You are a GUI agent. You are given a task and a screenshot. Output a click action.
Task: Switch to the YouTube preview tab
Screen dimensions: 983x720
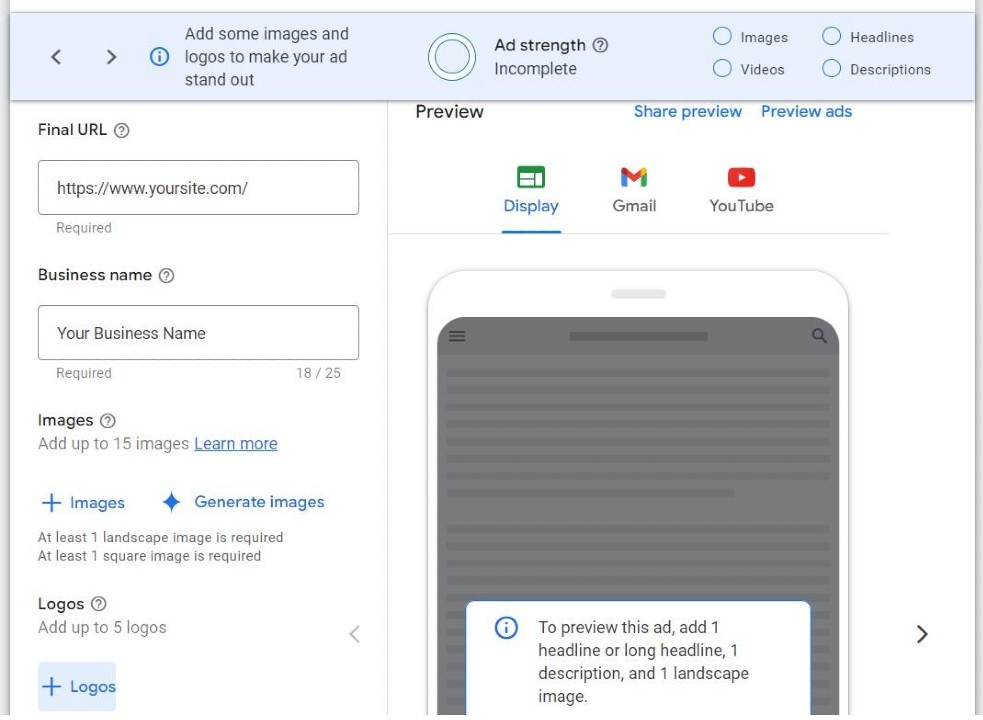pos(741,190)
